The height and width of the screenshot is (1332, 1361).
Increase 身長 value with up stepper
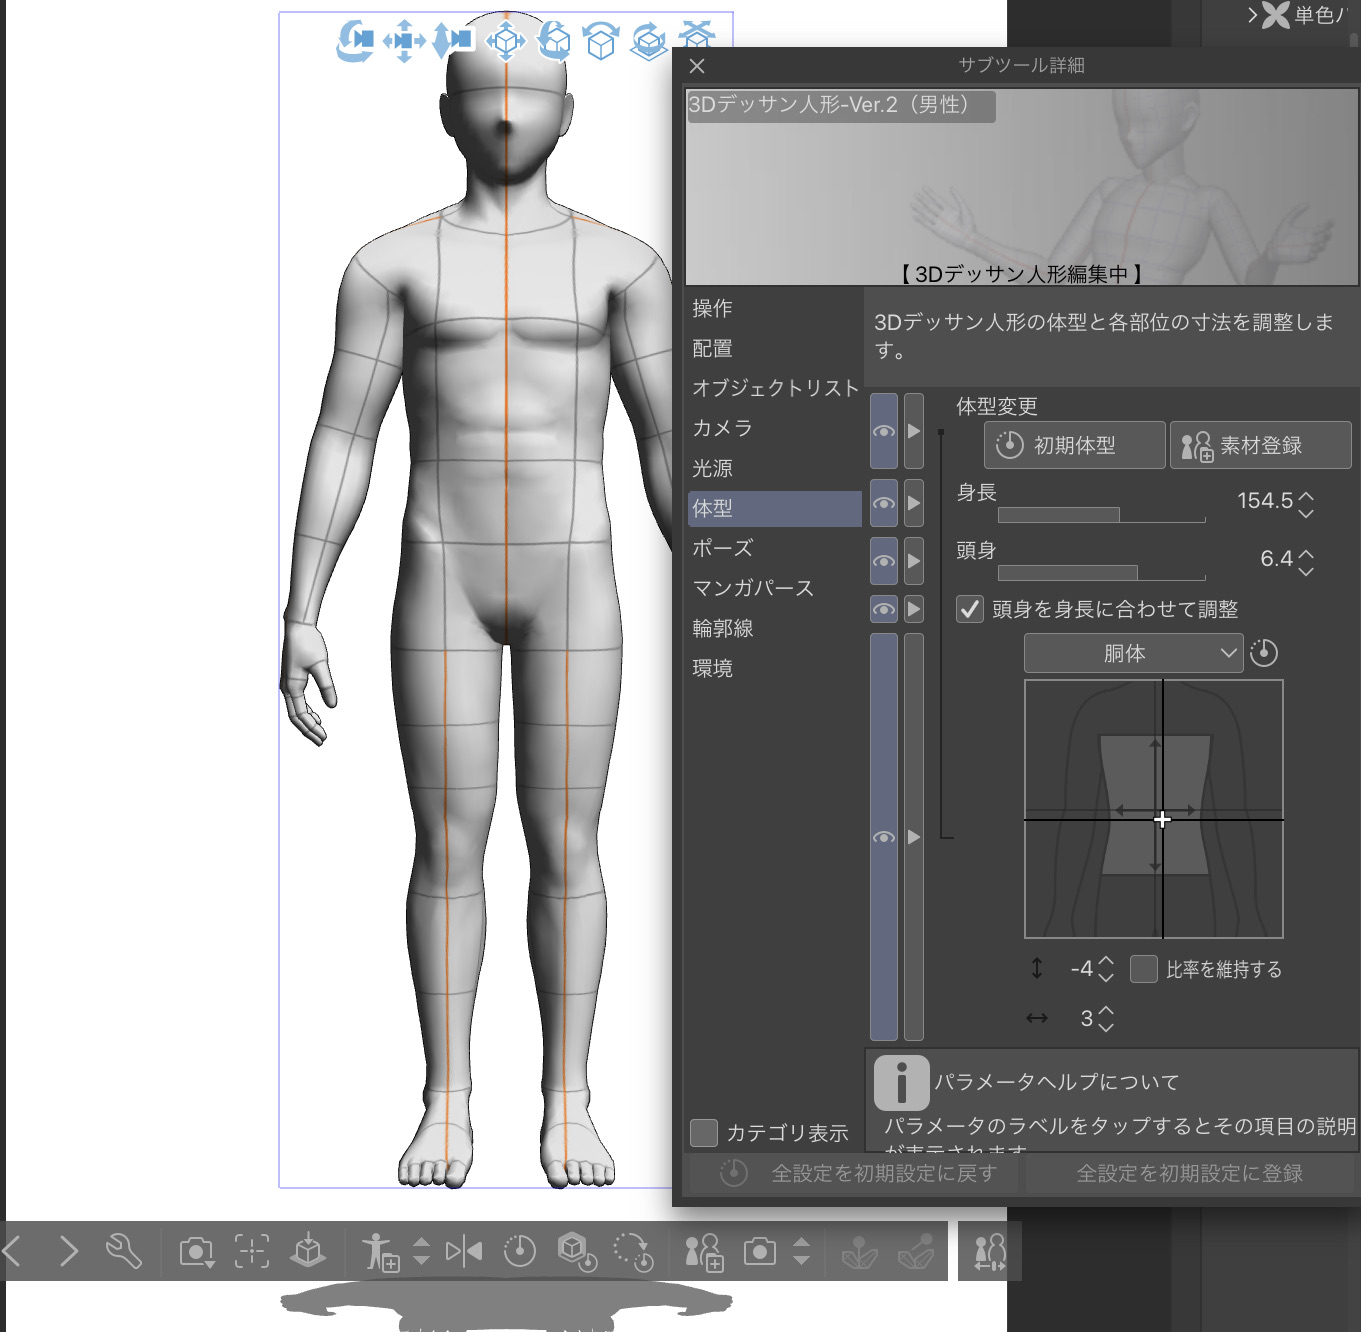[1306, 494]
